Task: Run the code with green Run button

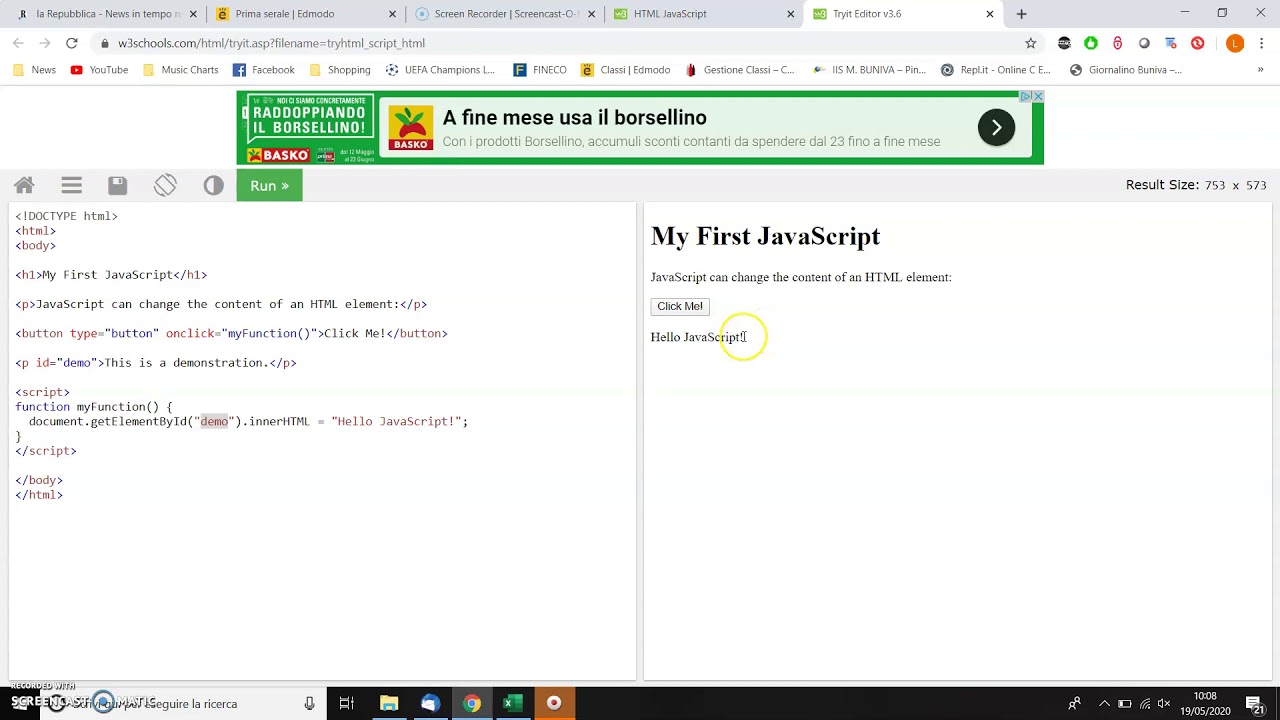Action: pos(269,185)
